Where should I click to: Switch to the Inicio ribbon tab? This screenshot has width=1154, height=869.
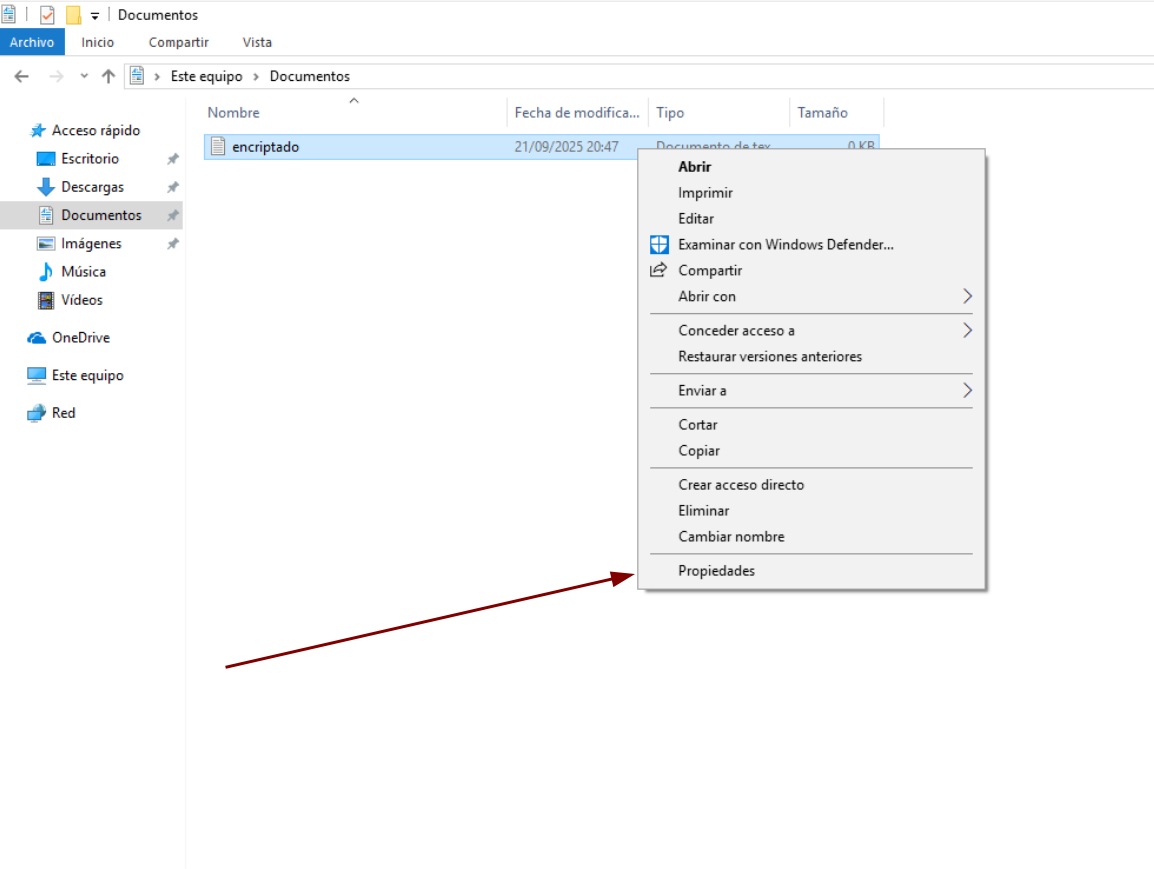[97, 42]
